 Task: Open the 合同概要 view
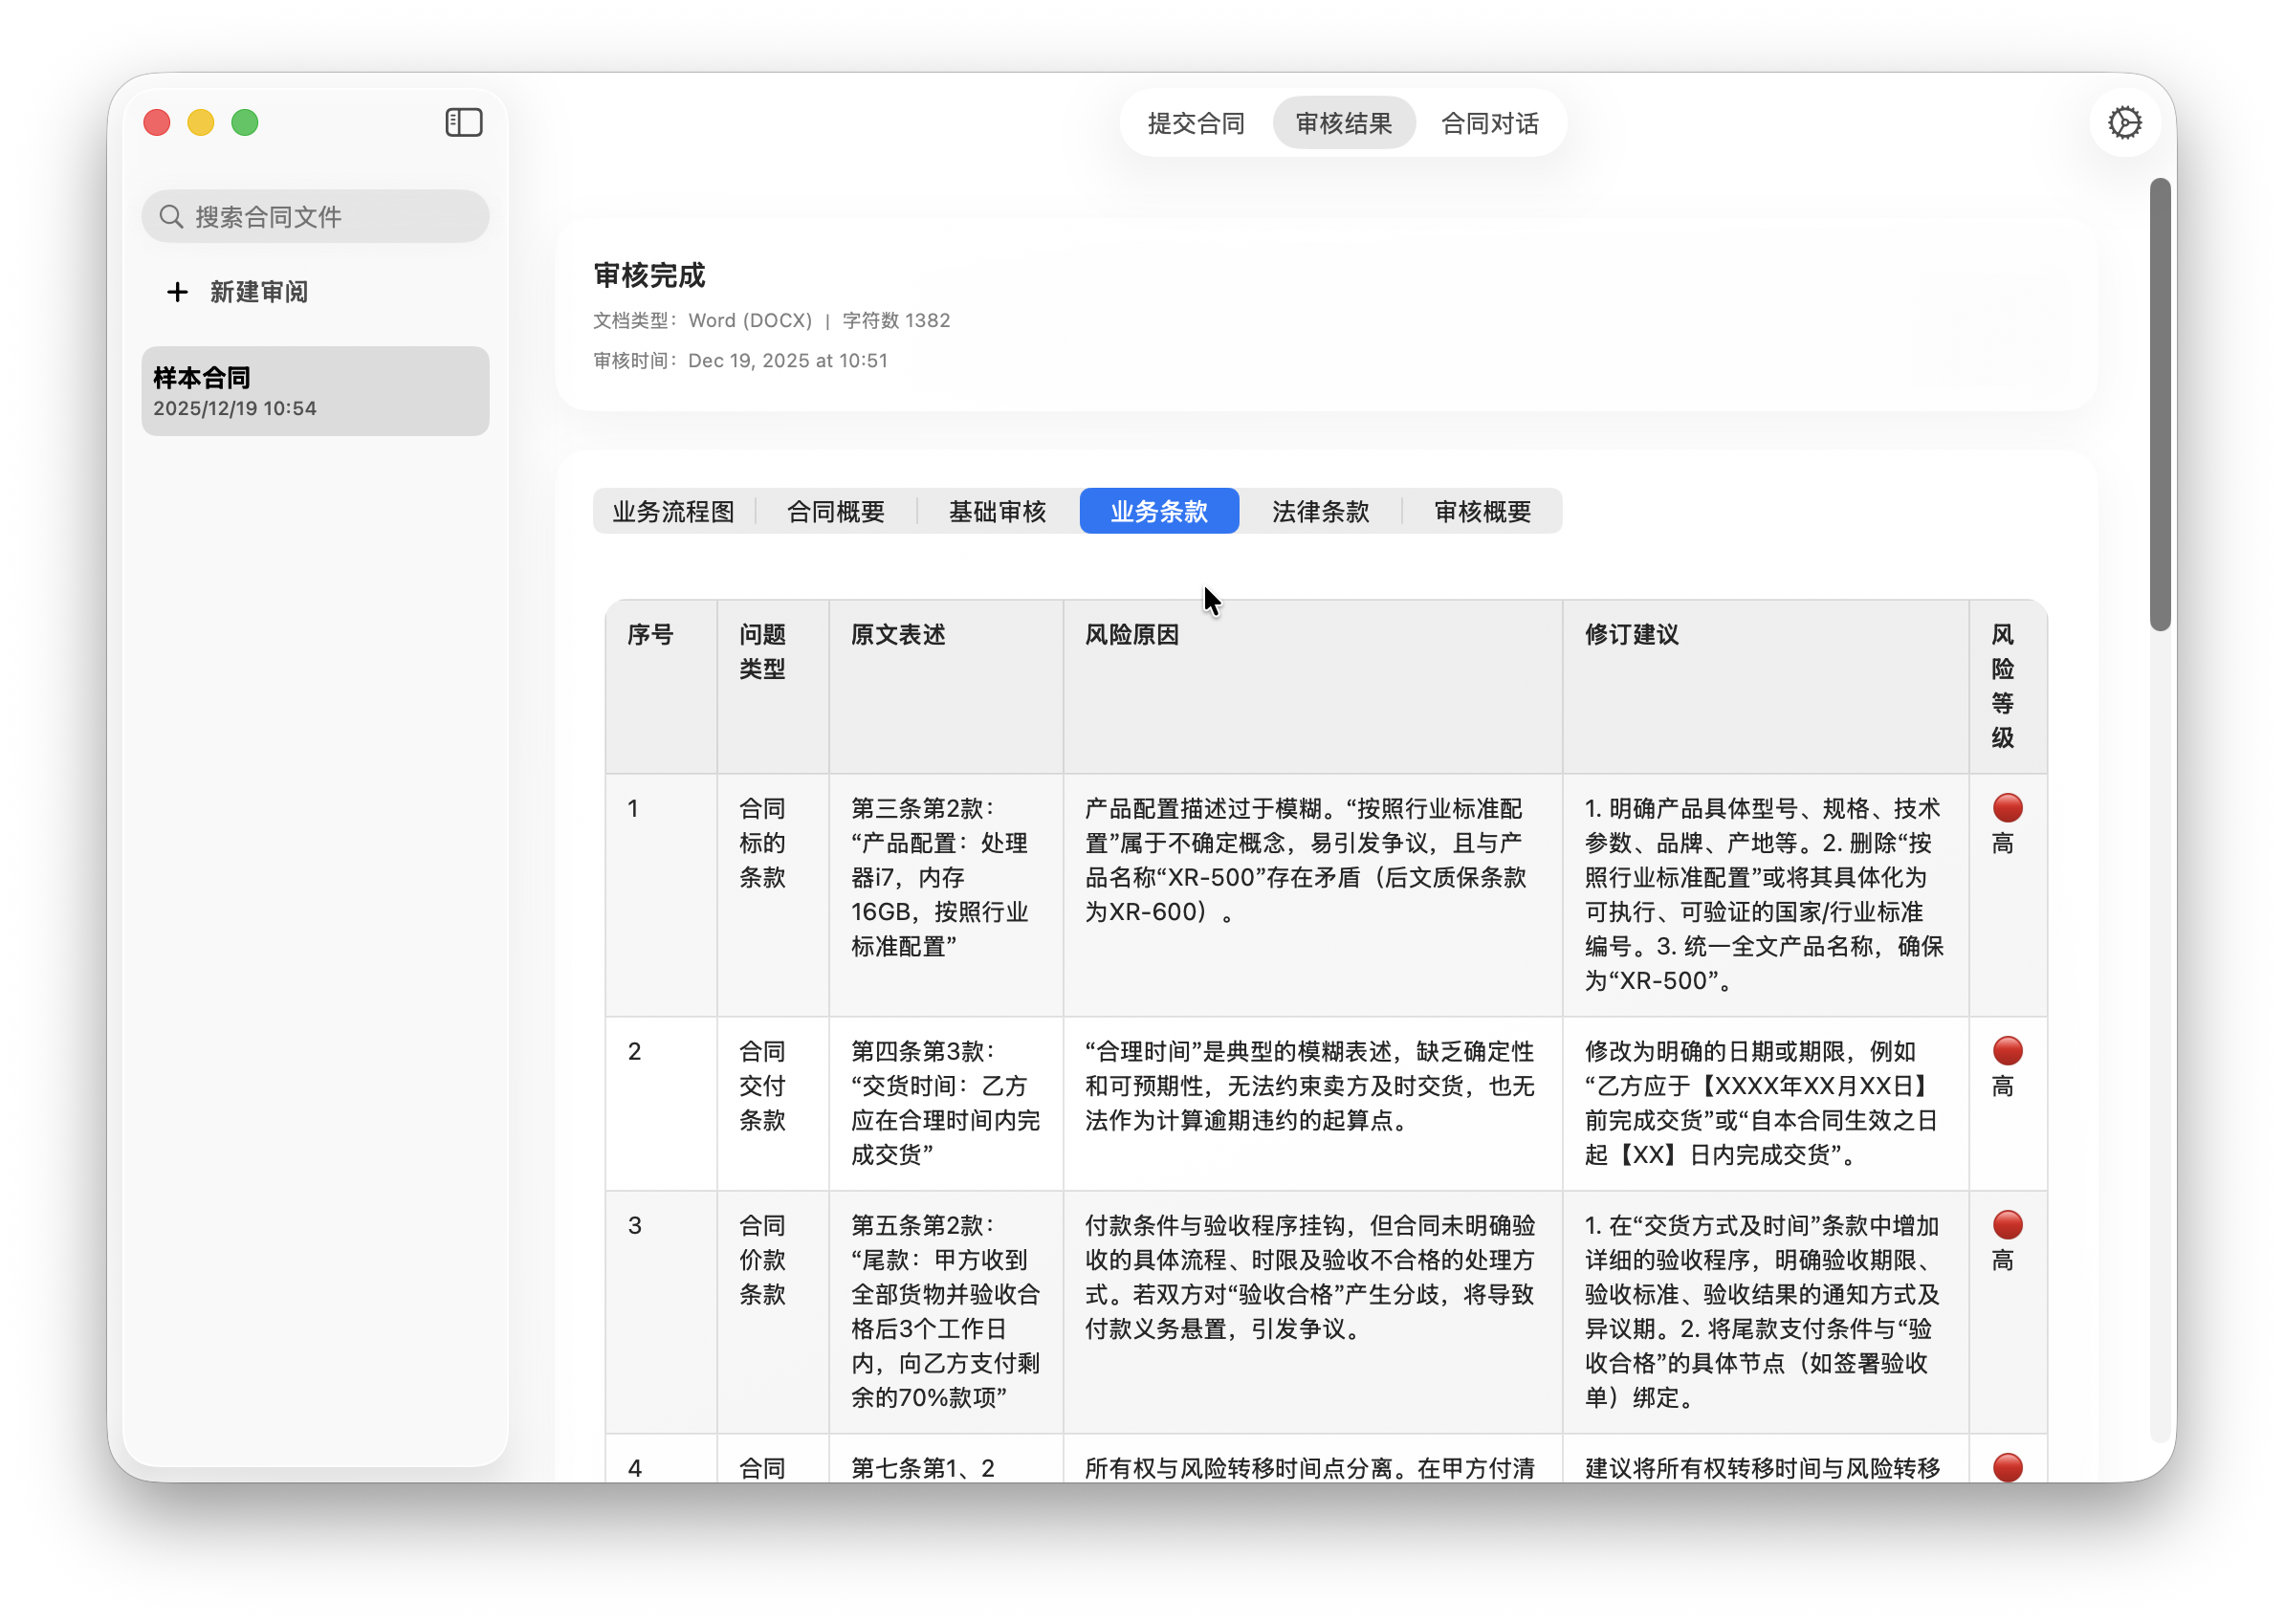[x=836, y=511]
